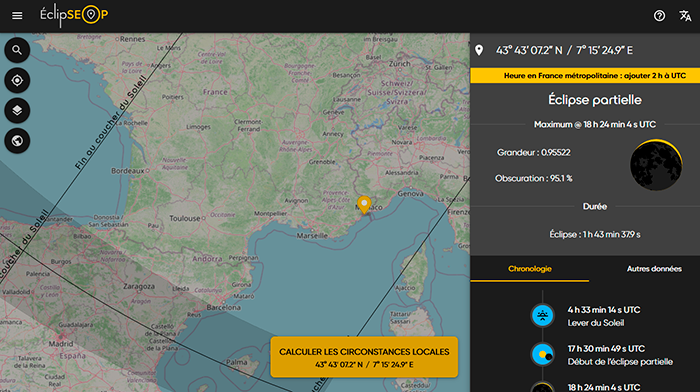Switch to globe view

point(17,141)
